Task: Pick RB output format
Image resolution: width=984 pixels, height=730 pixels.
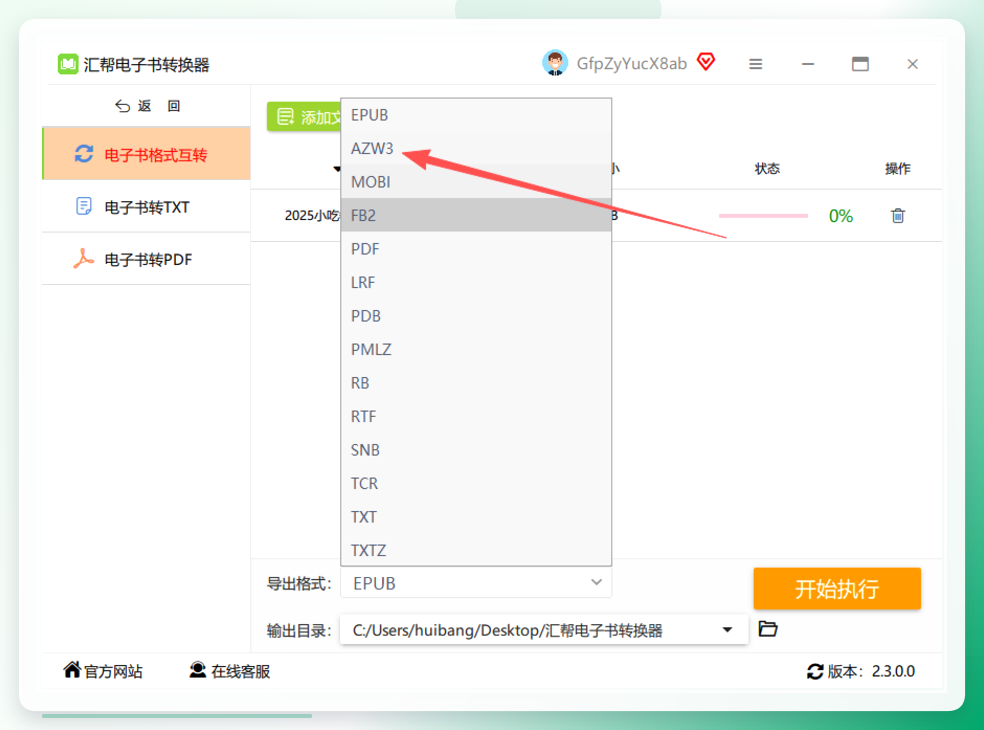Action: click(476, 382)
